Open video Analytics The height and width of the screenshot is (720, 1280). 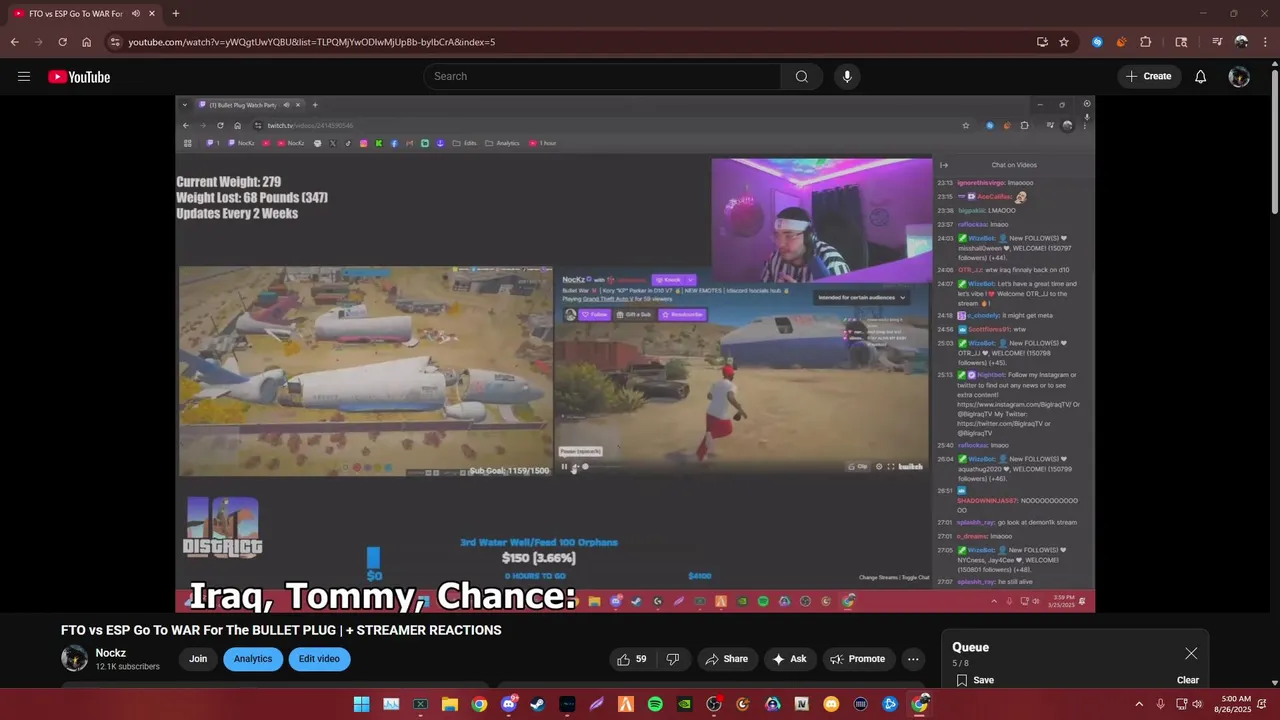coord(253,659)
